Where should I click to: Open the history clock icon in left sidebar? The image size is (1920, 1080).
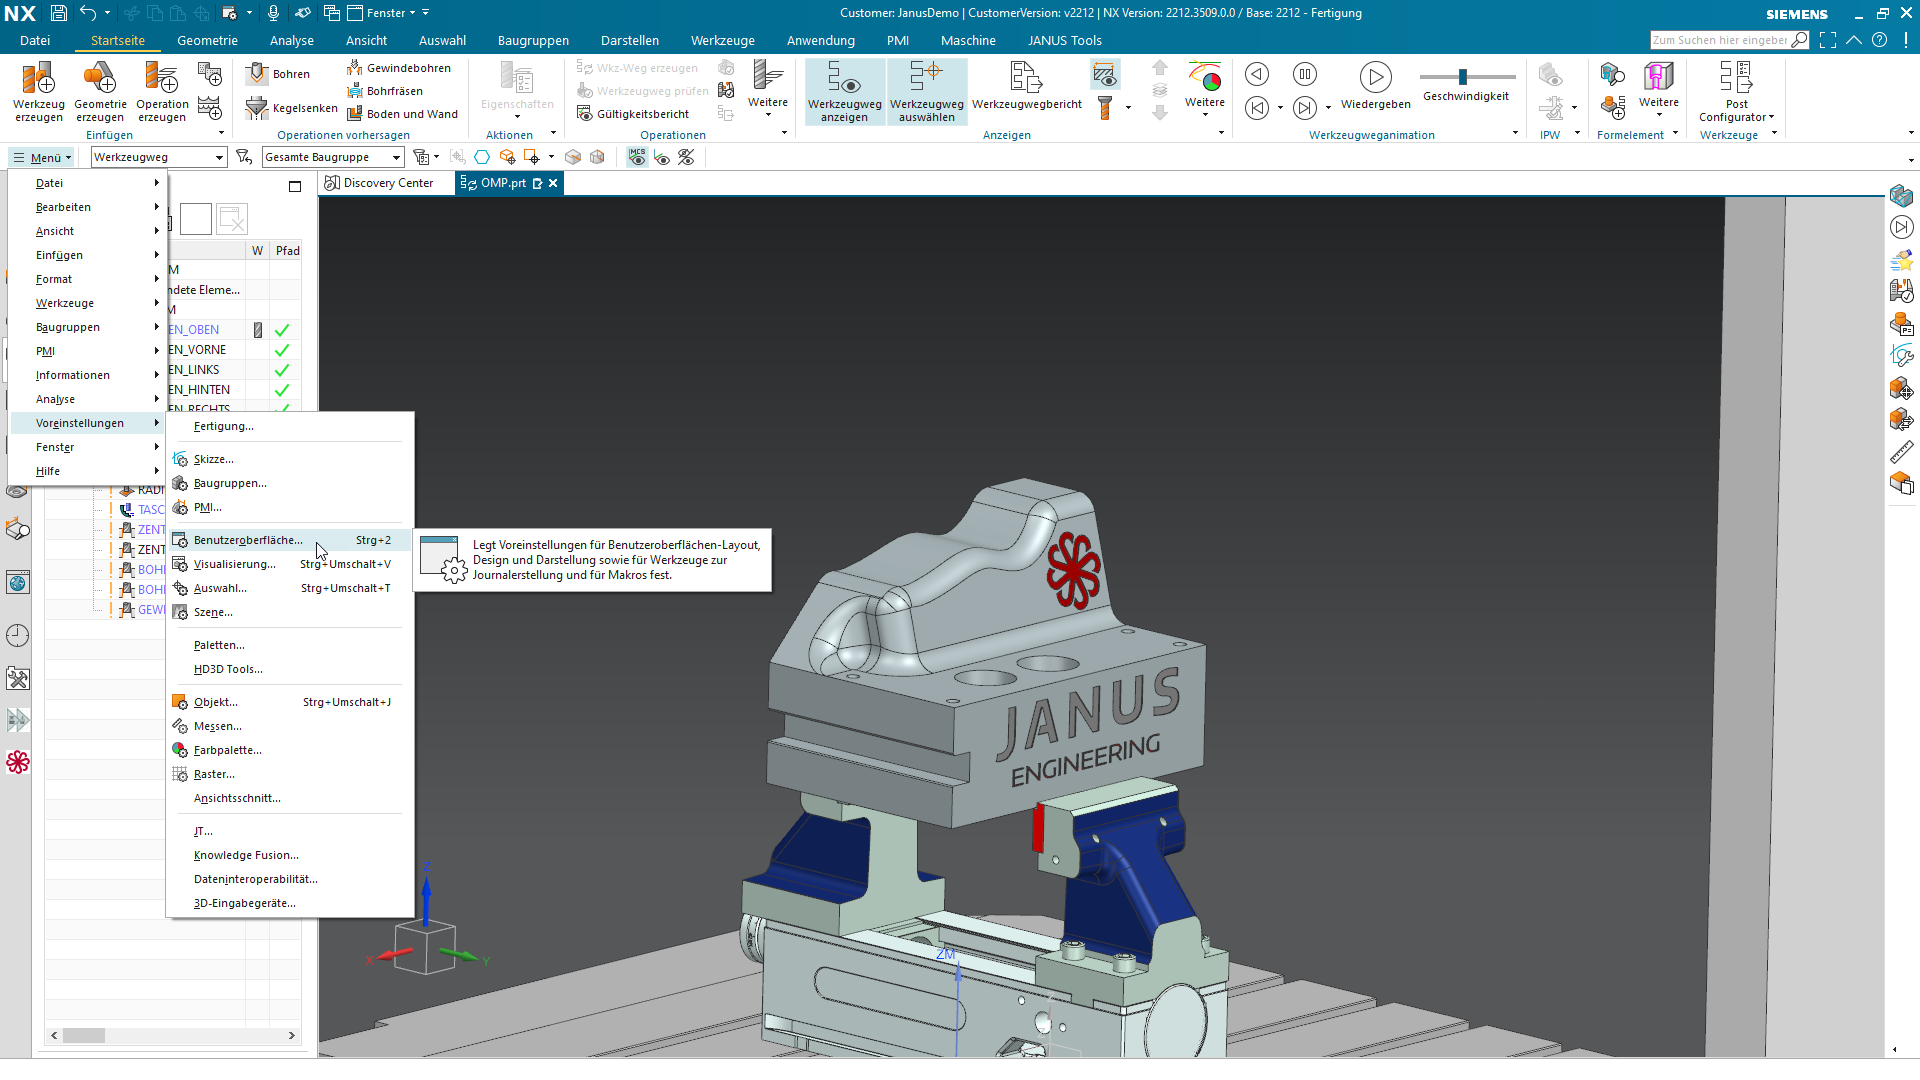tap(18, 635)
